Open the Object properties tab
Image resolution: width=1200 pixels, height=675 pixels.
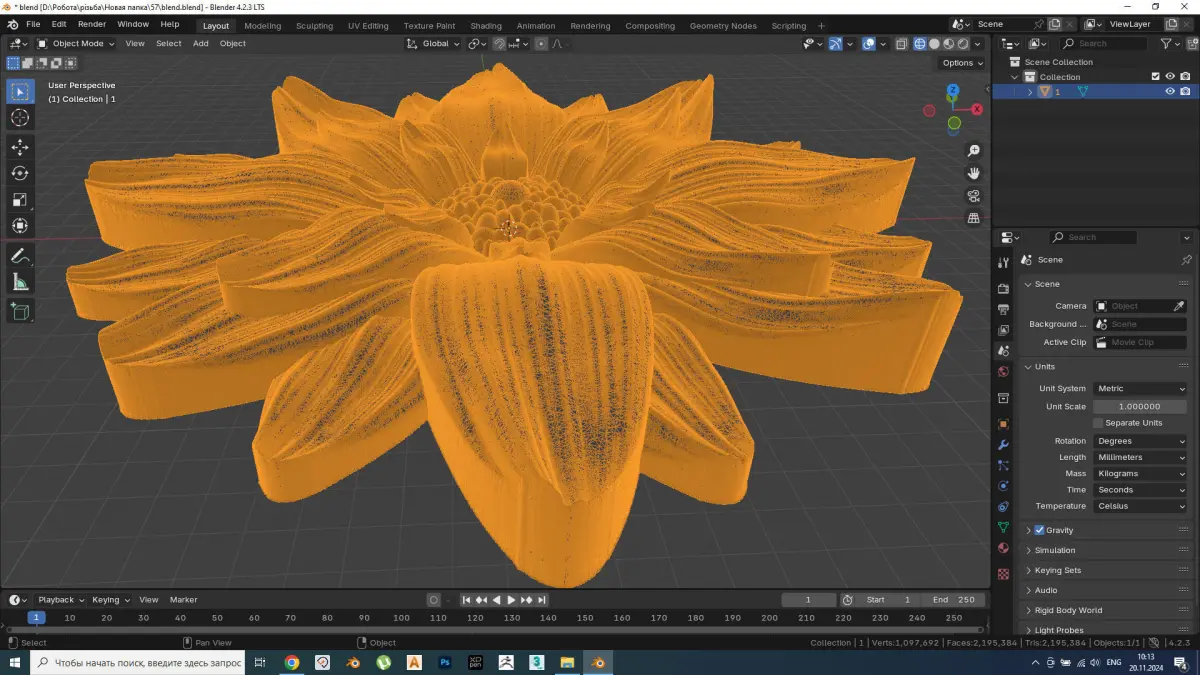pyautogui.click(x=1003, y=424)
